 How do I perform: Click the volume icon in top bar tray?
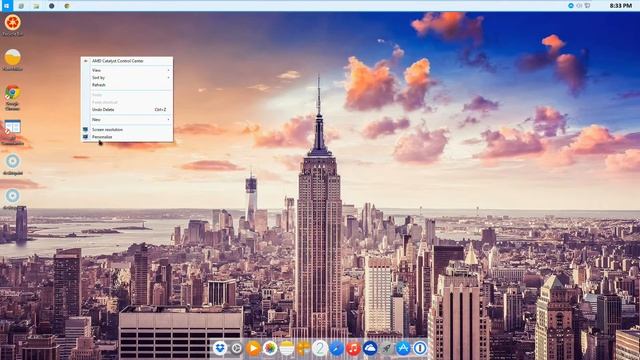(x=579, y=6)
